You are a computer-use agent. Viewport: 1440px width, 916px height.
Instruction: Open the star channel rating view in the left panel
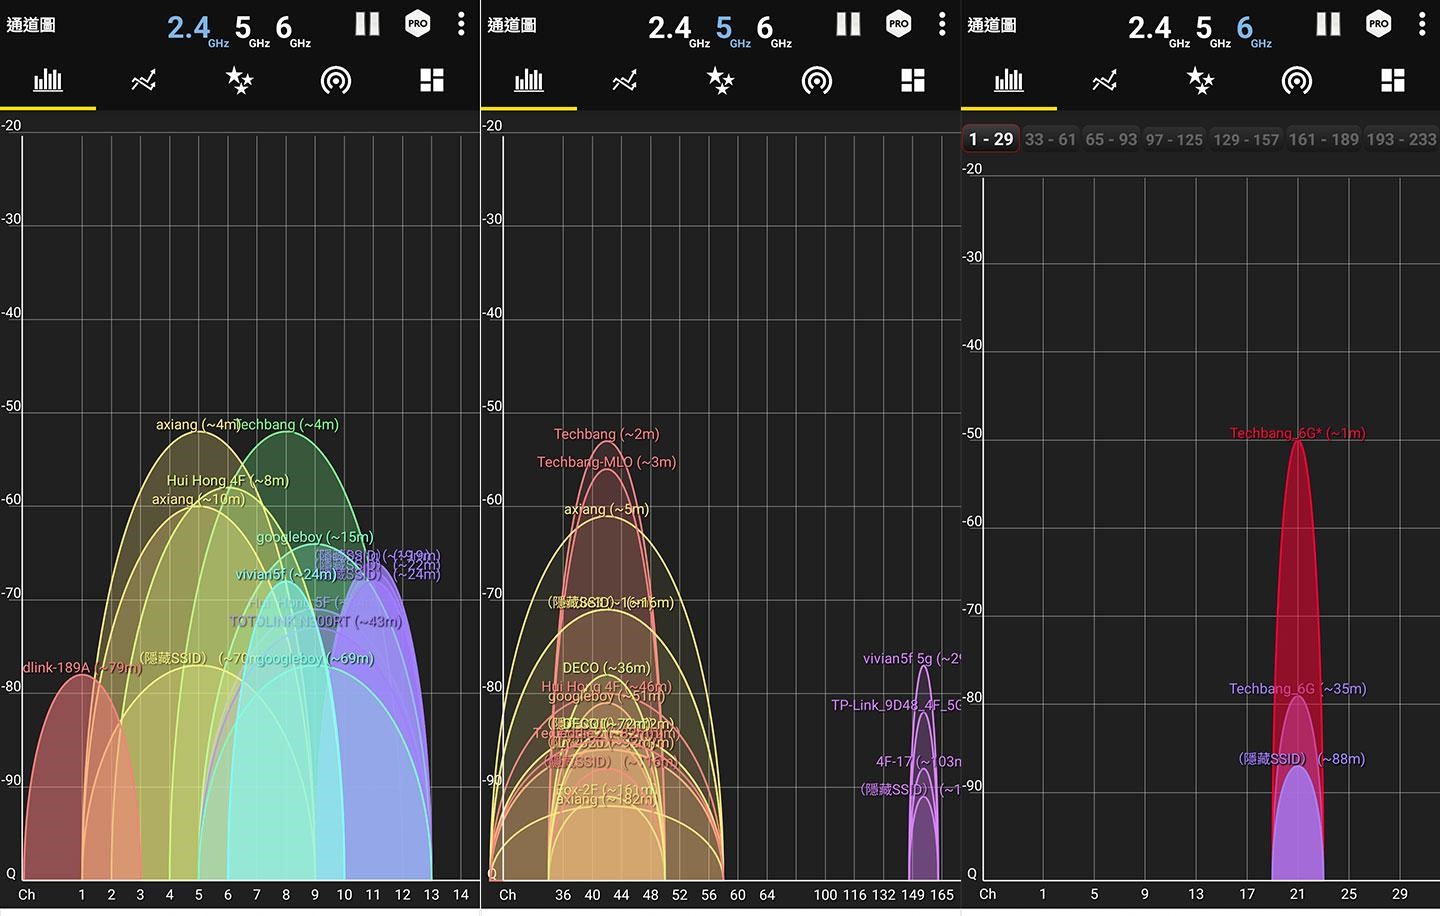pos(239,81)
